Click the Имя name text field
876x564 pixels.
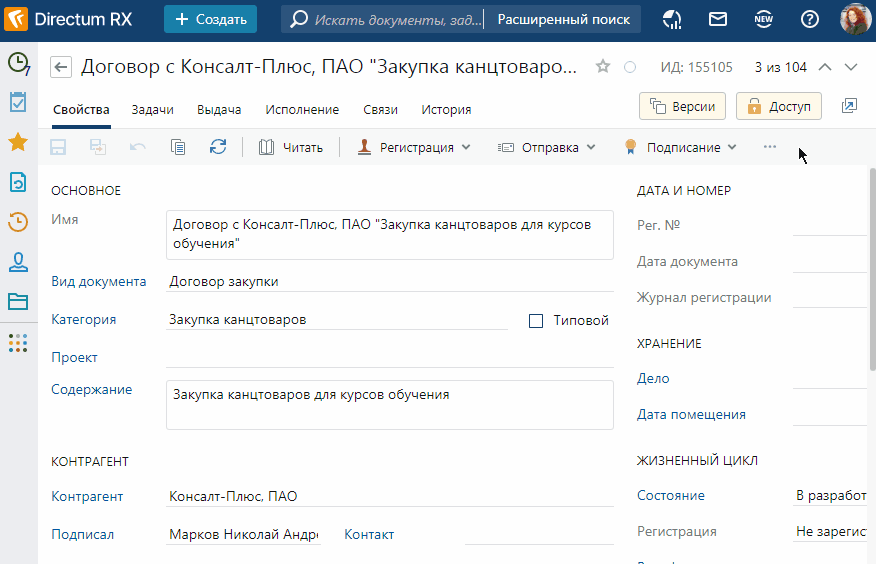[390, 235]
